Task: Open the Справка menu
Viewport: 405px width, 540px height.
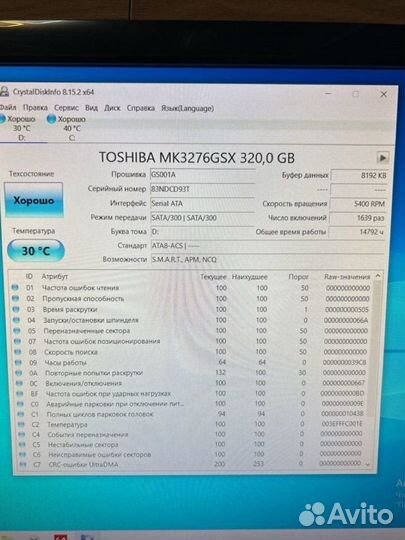Action: click(141, 108)
